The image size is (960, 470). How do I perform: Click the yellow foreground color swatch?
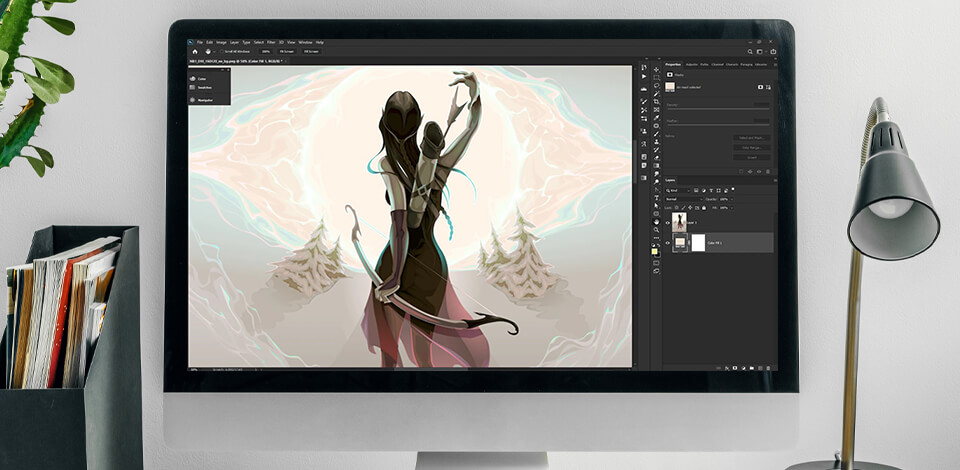click(655, 252)
